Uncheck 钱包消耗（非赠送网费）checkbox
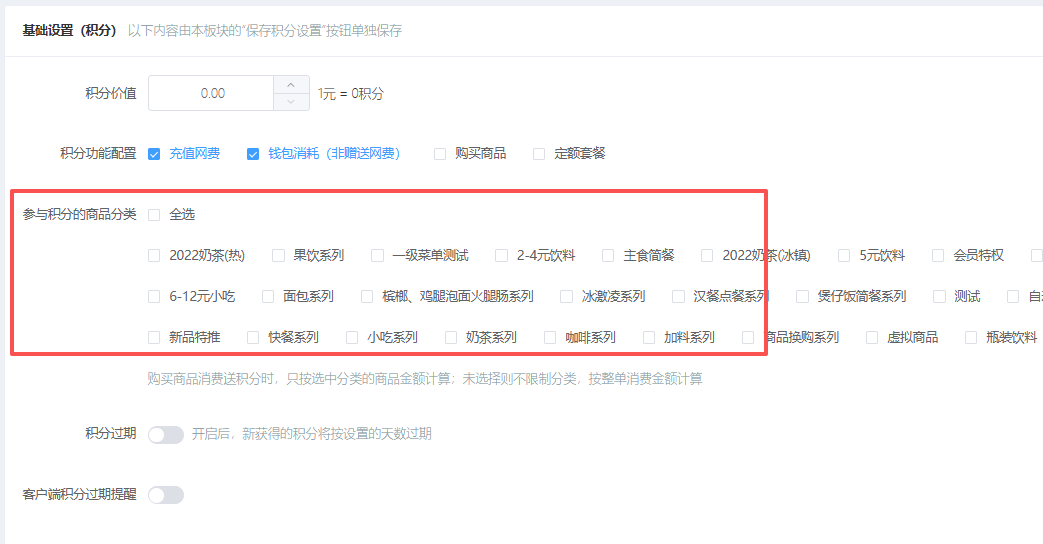Viewport: 1043px width, 544px height. (x=253, y=154)
